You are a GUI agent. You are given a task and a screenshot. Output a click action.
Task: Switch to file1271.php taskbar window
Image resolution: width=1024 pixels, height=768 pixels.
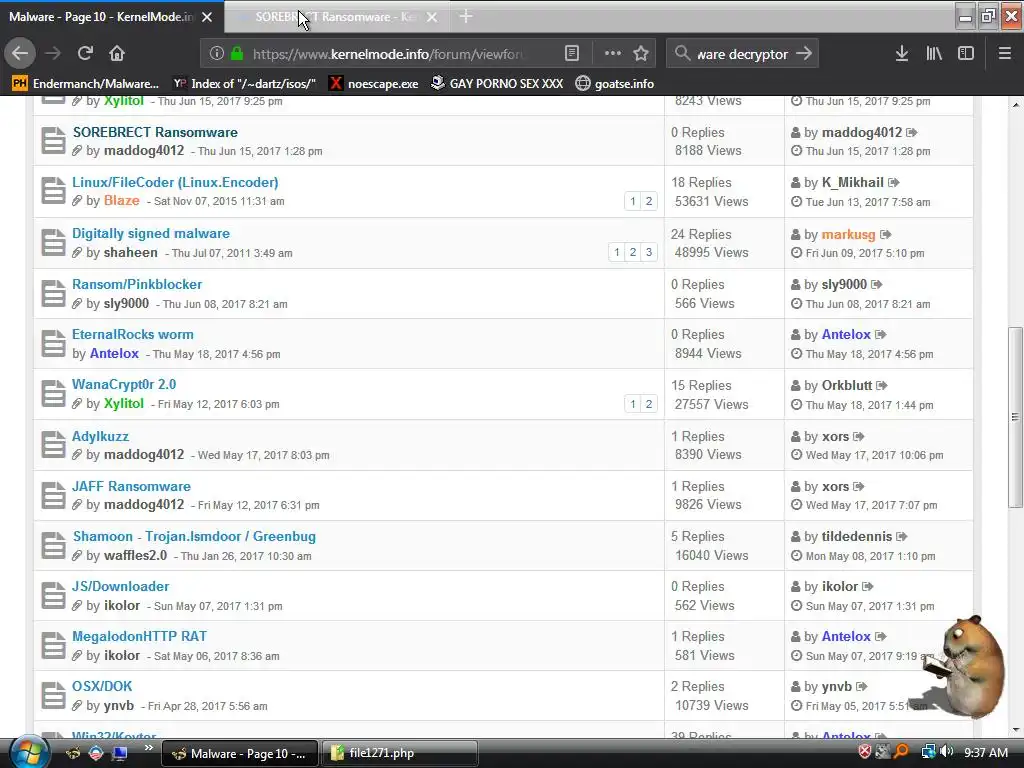click(399, 753)
